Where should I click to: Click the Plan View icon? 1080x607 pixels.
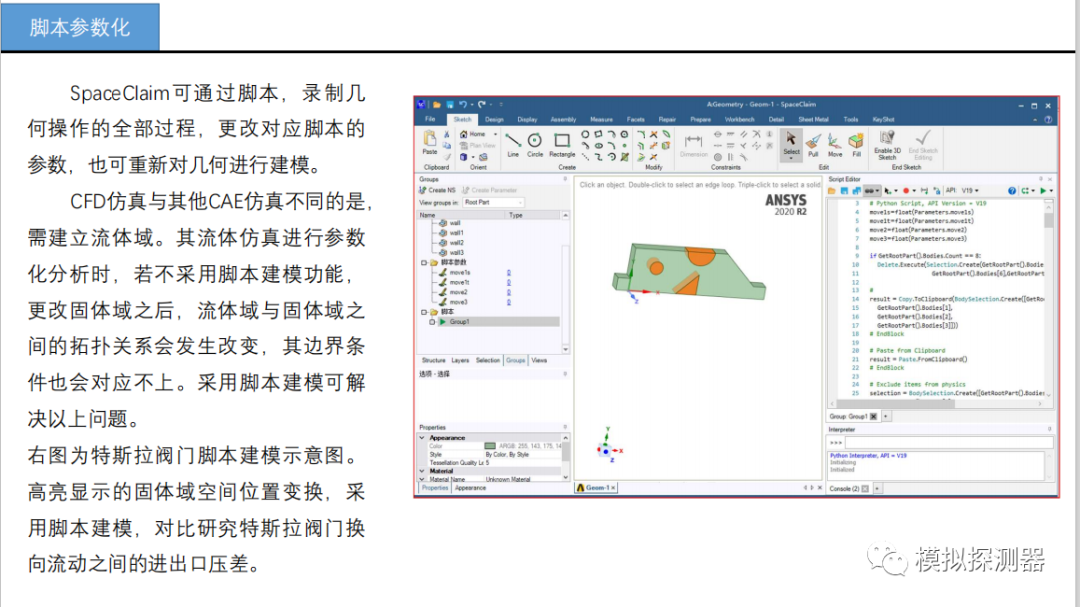(464, 145)
